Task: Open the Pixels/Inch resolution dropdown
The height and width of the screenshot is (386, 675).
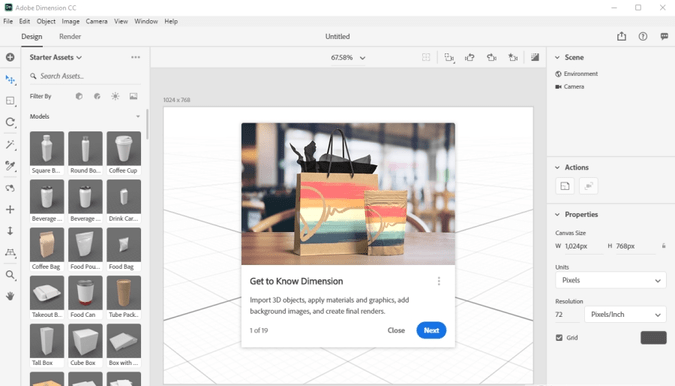Action: (625, 315)
